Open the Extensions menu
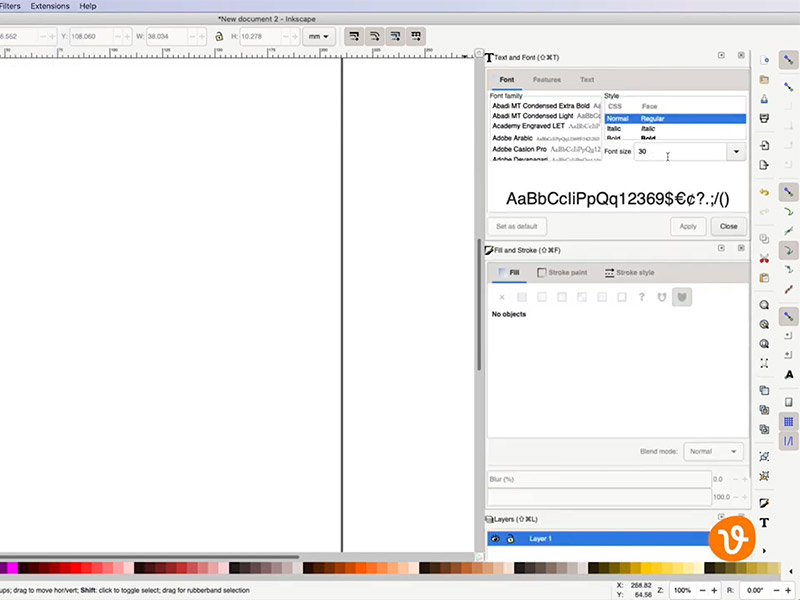The height and width of the screenshot is (600, 800). tap(50, 6)
